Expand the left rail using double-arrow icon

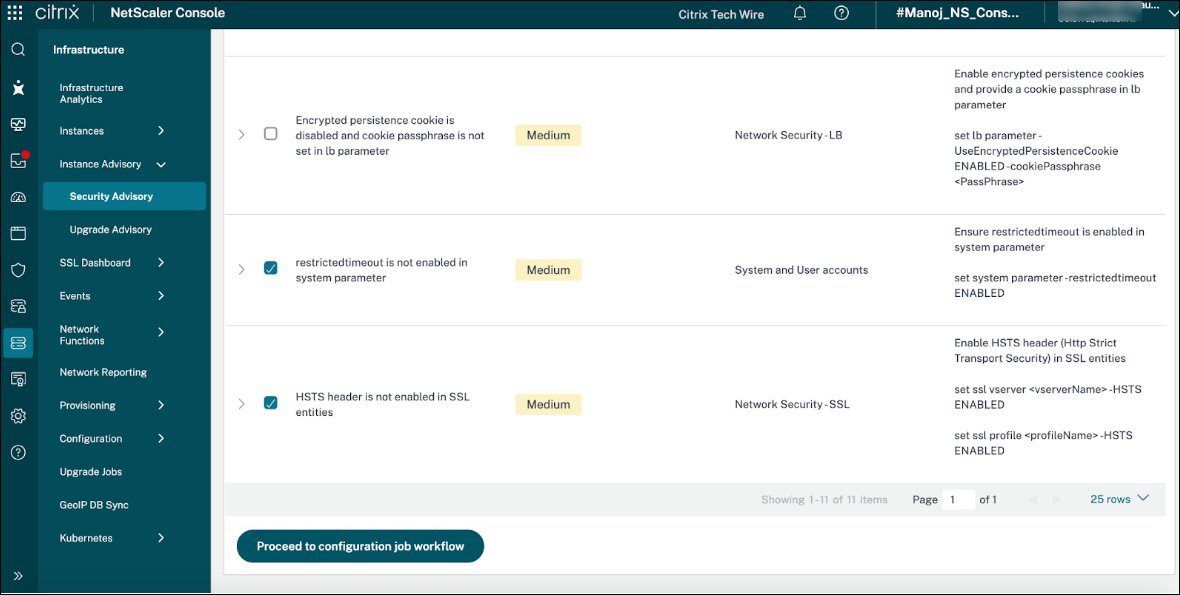[x=18, y=575]
